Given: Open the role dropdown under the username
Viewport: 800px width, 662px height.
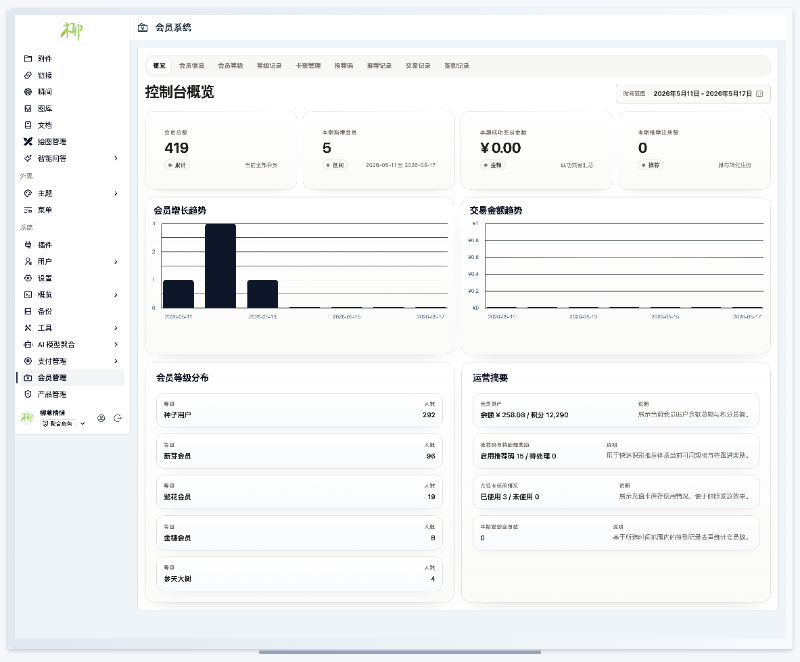Looking at the screenshot, I should tap(63, 424).
